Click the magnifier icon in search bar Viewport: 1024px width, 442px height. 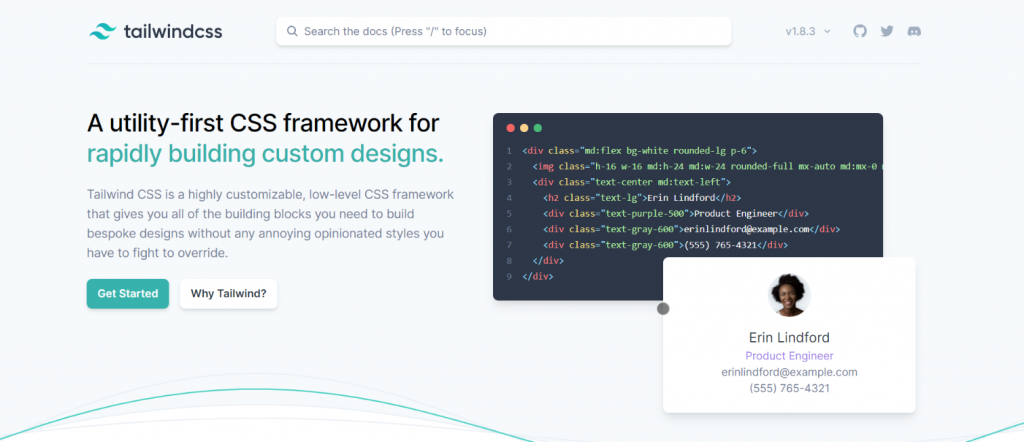point(292,31)
